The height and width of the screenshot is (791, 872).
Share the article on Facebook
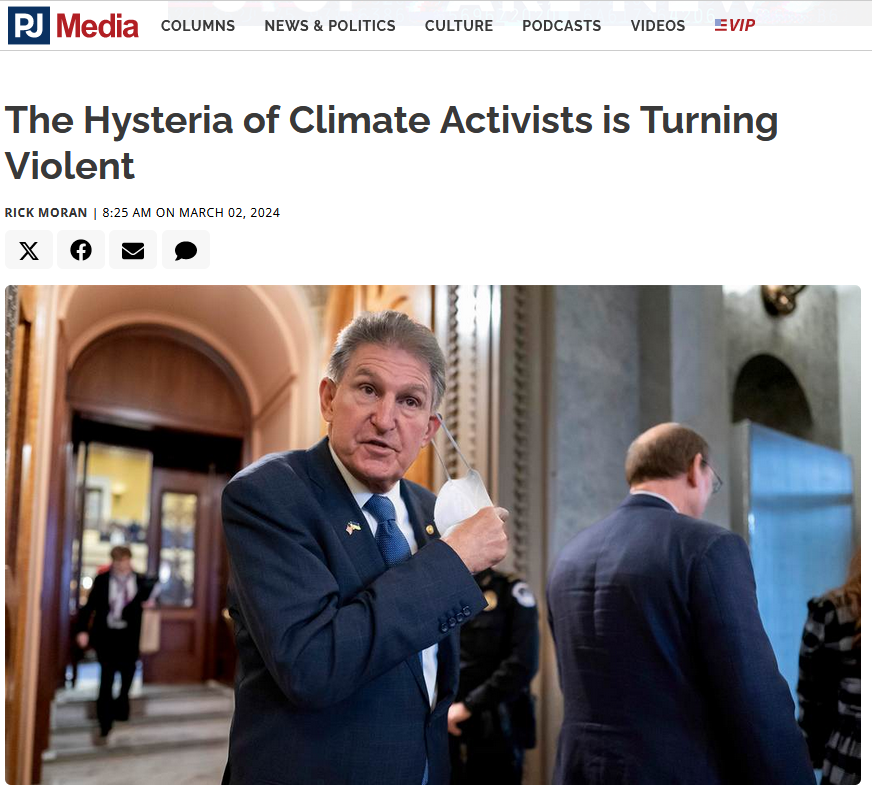(81, 250)
